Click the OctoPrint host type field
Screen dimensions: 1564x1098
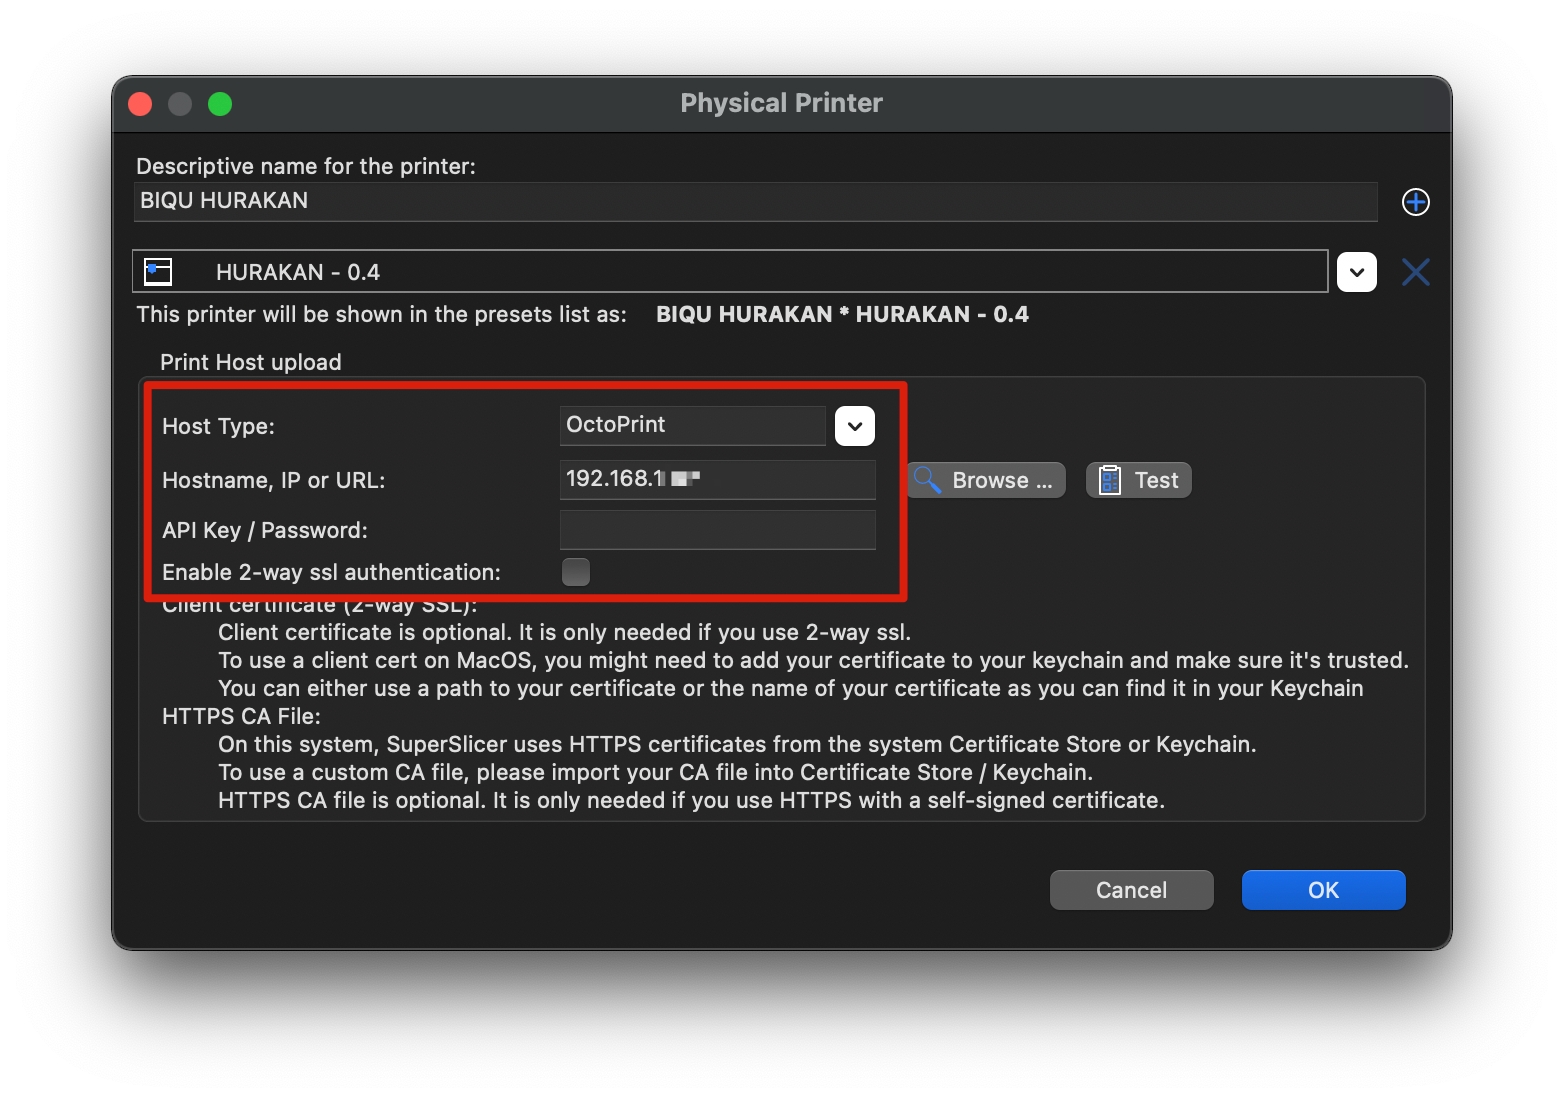pyautogui.click(x=692, y=426)
